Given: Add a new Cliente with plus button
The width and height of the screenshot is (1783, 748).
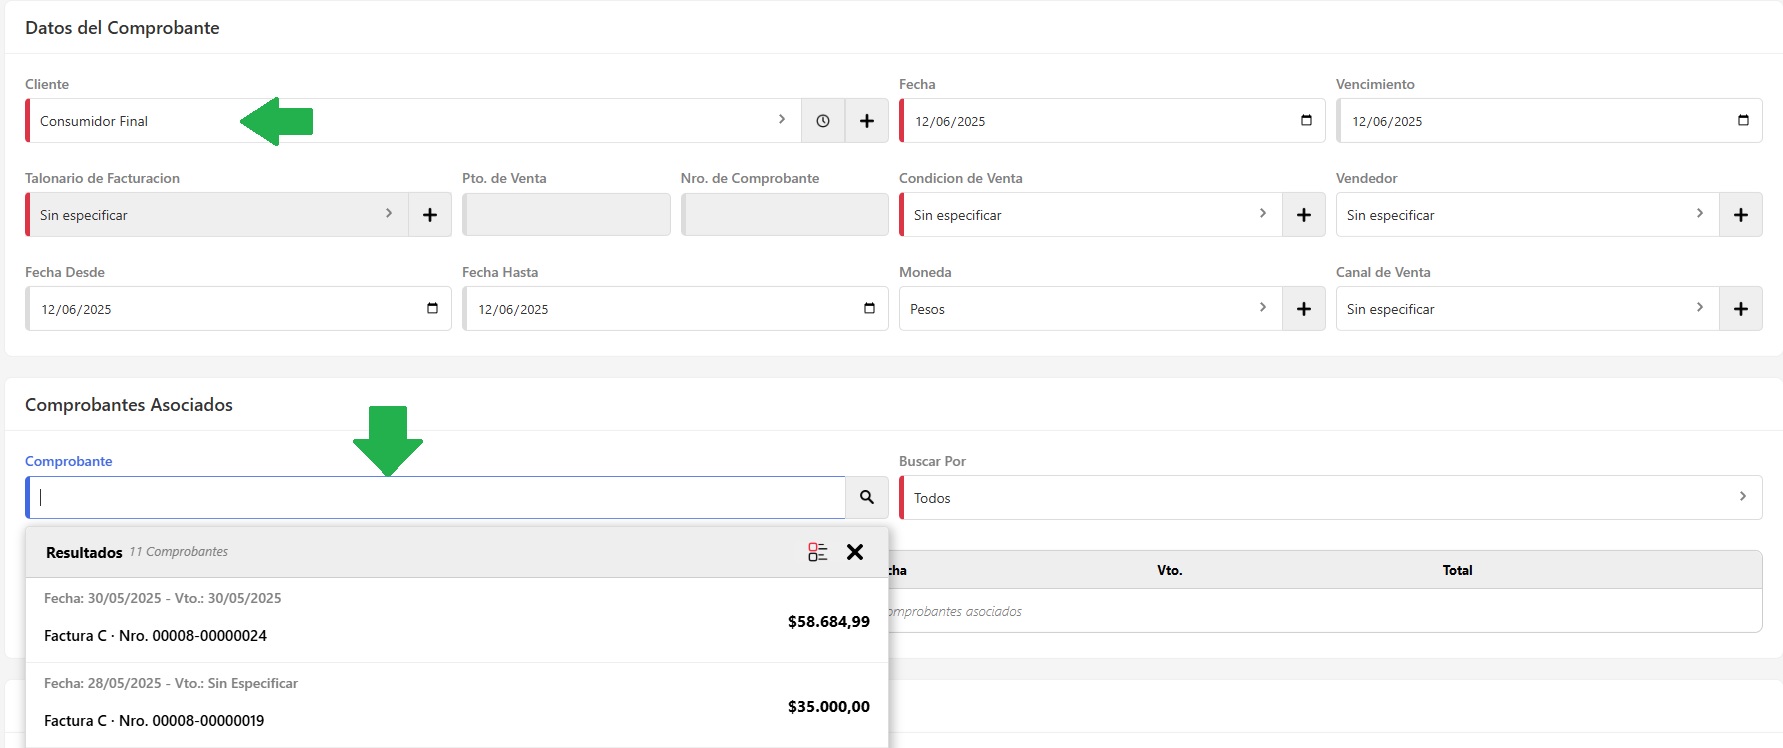Looking at the screenshot, I should pos(867,121).
